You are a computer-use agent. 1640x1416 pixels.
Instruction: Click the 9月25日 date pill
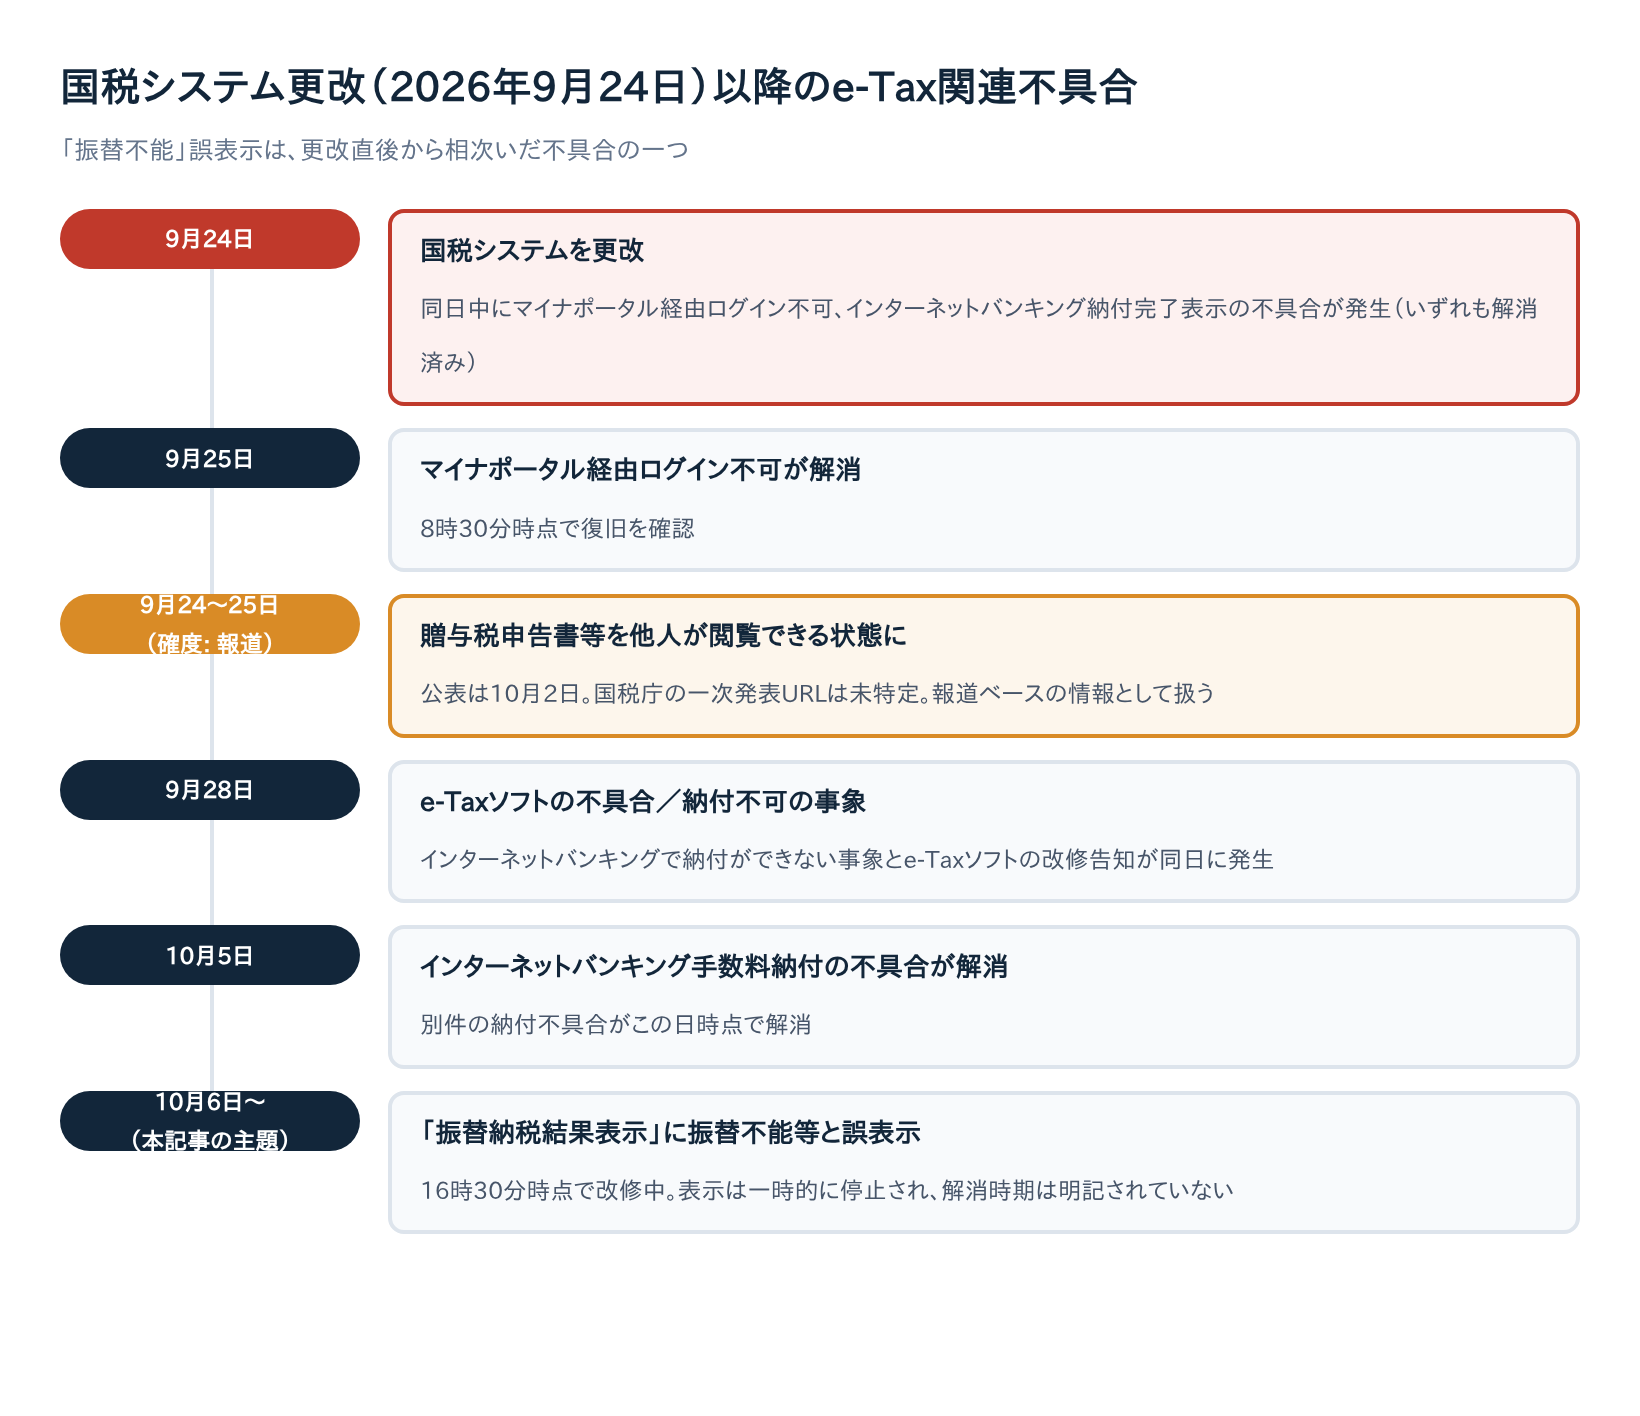[210, 458]
